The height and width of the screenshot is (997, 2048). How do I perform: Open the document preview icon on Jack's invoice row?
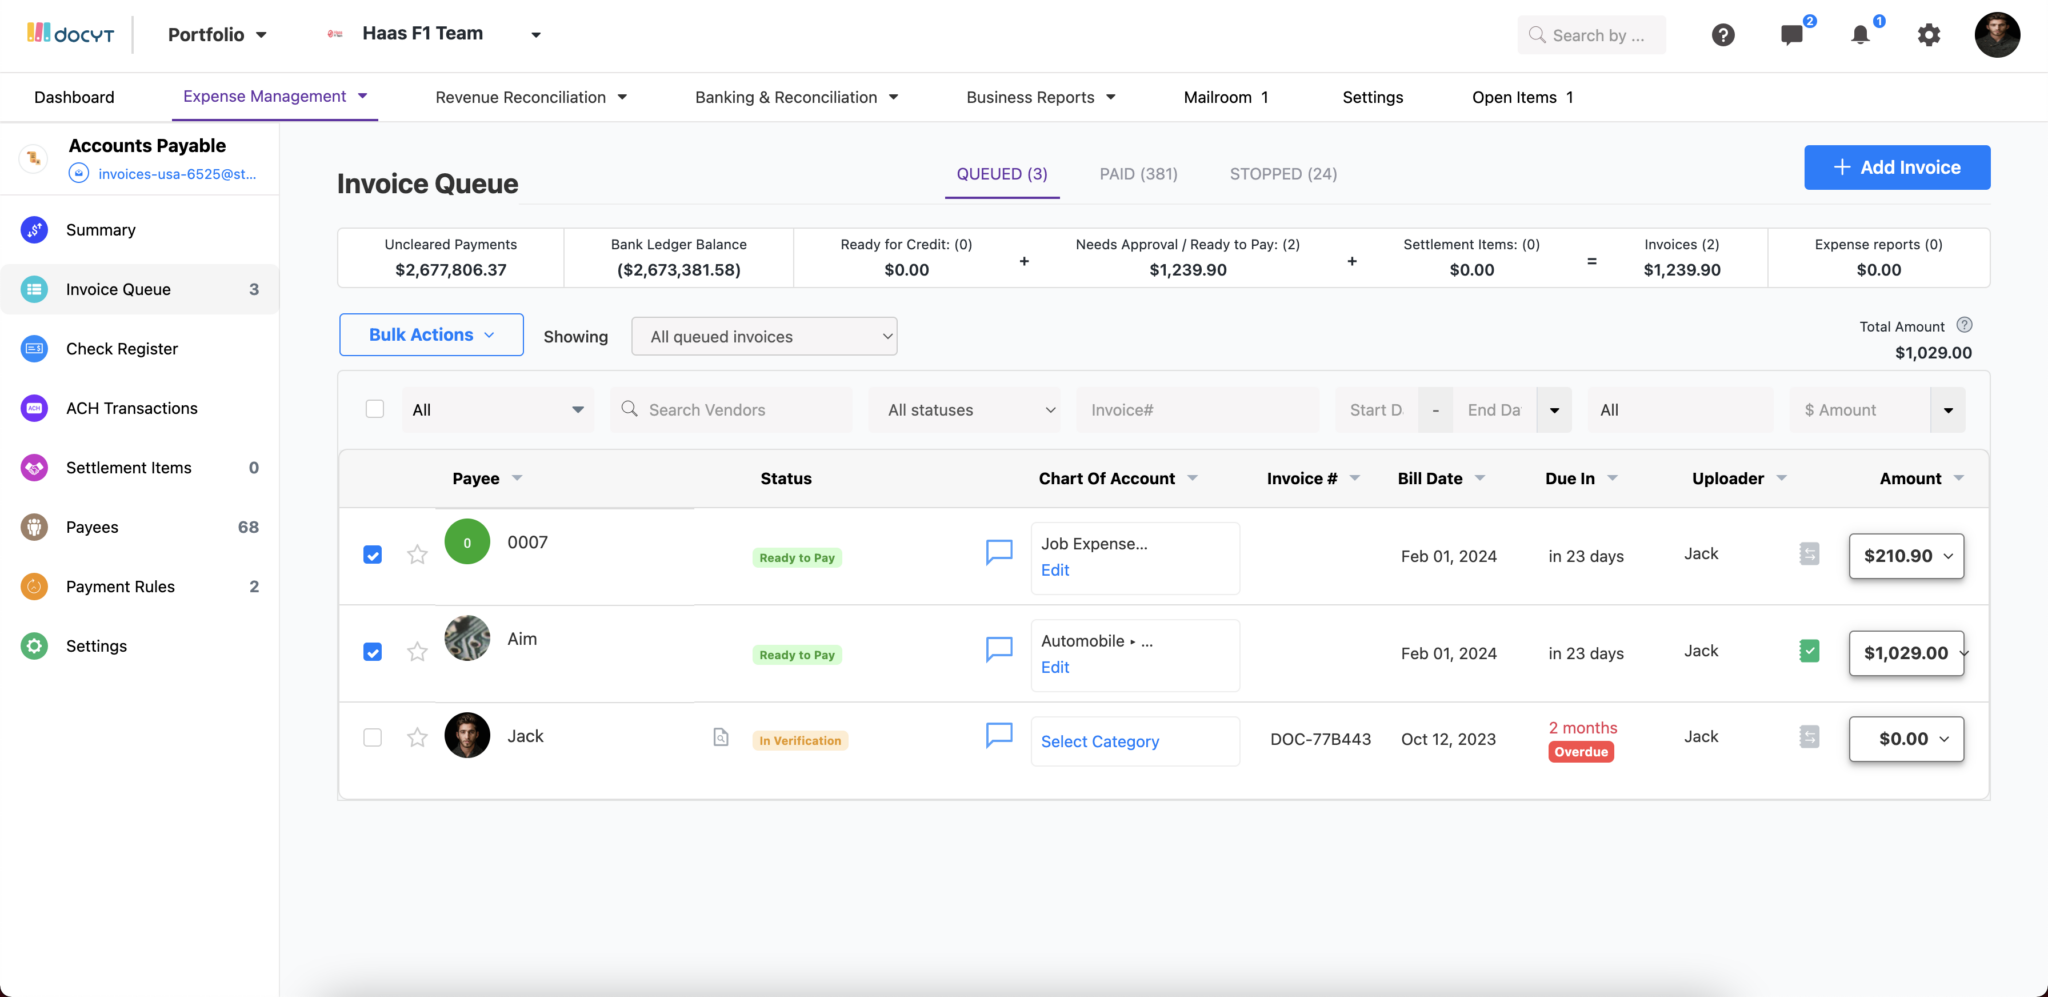pos(721,737)
